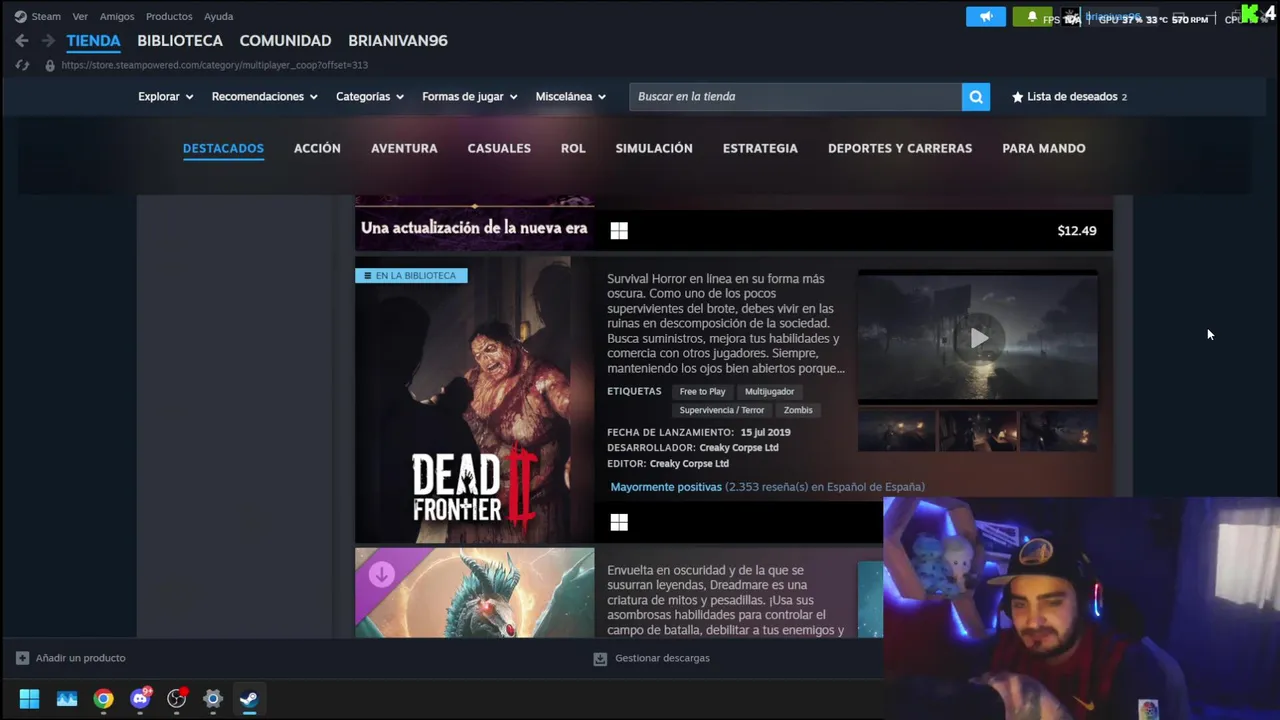Open Google Chrome from the taskbar

coord(103,698)
